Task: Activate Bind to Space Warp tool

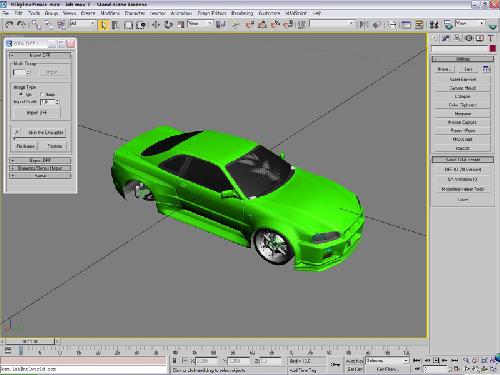Action: 61,24
